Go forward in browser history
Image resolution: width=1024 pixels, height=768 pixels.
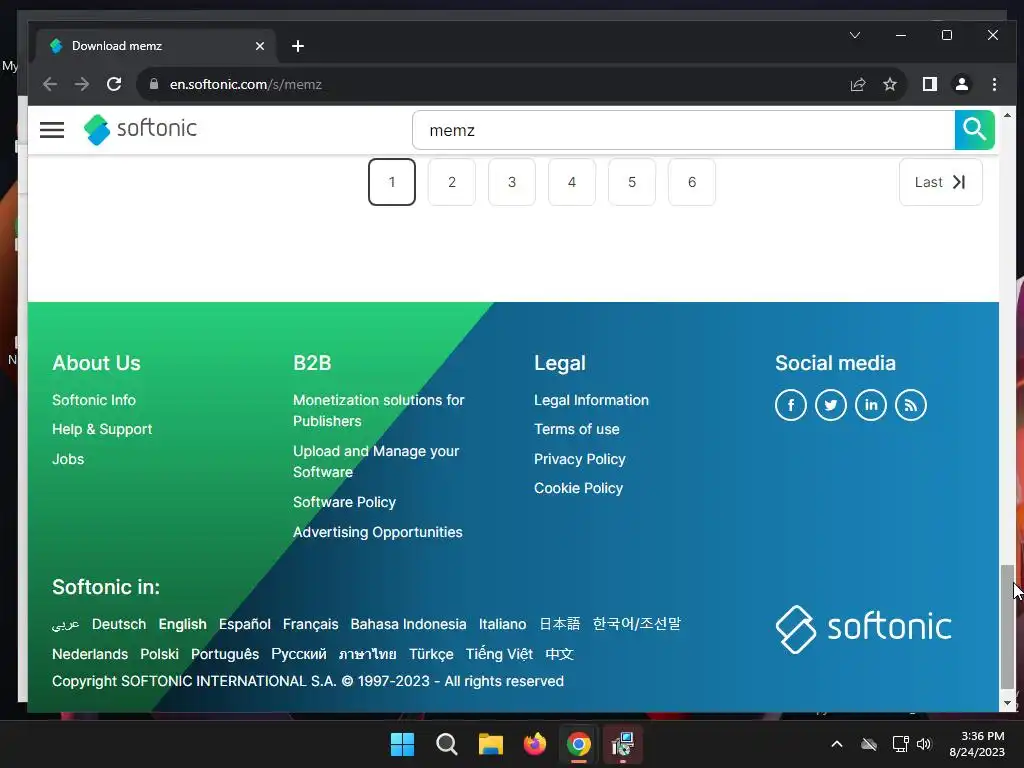point(82,84)
